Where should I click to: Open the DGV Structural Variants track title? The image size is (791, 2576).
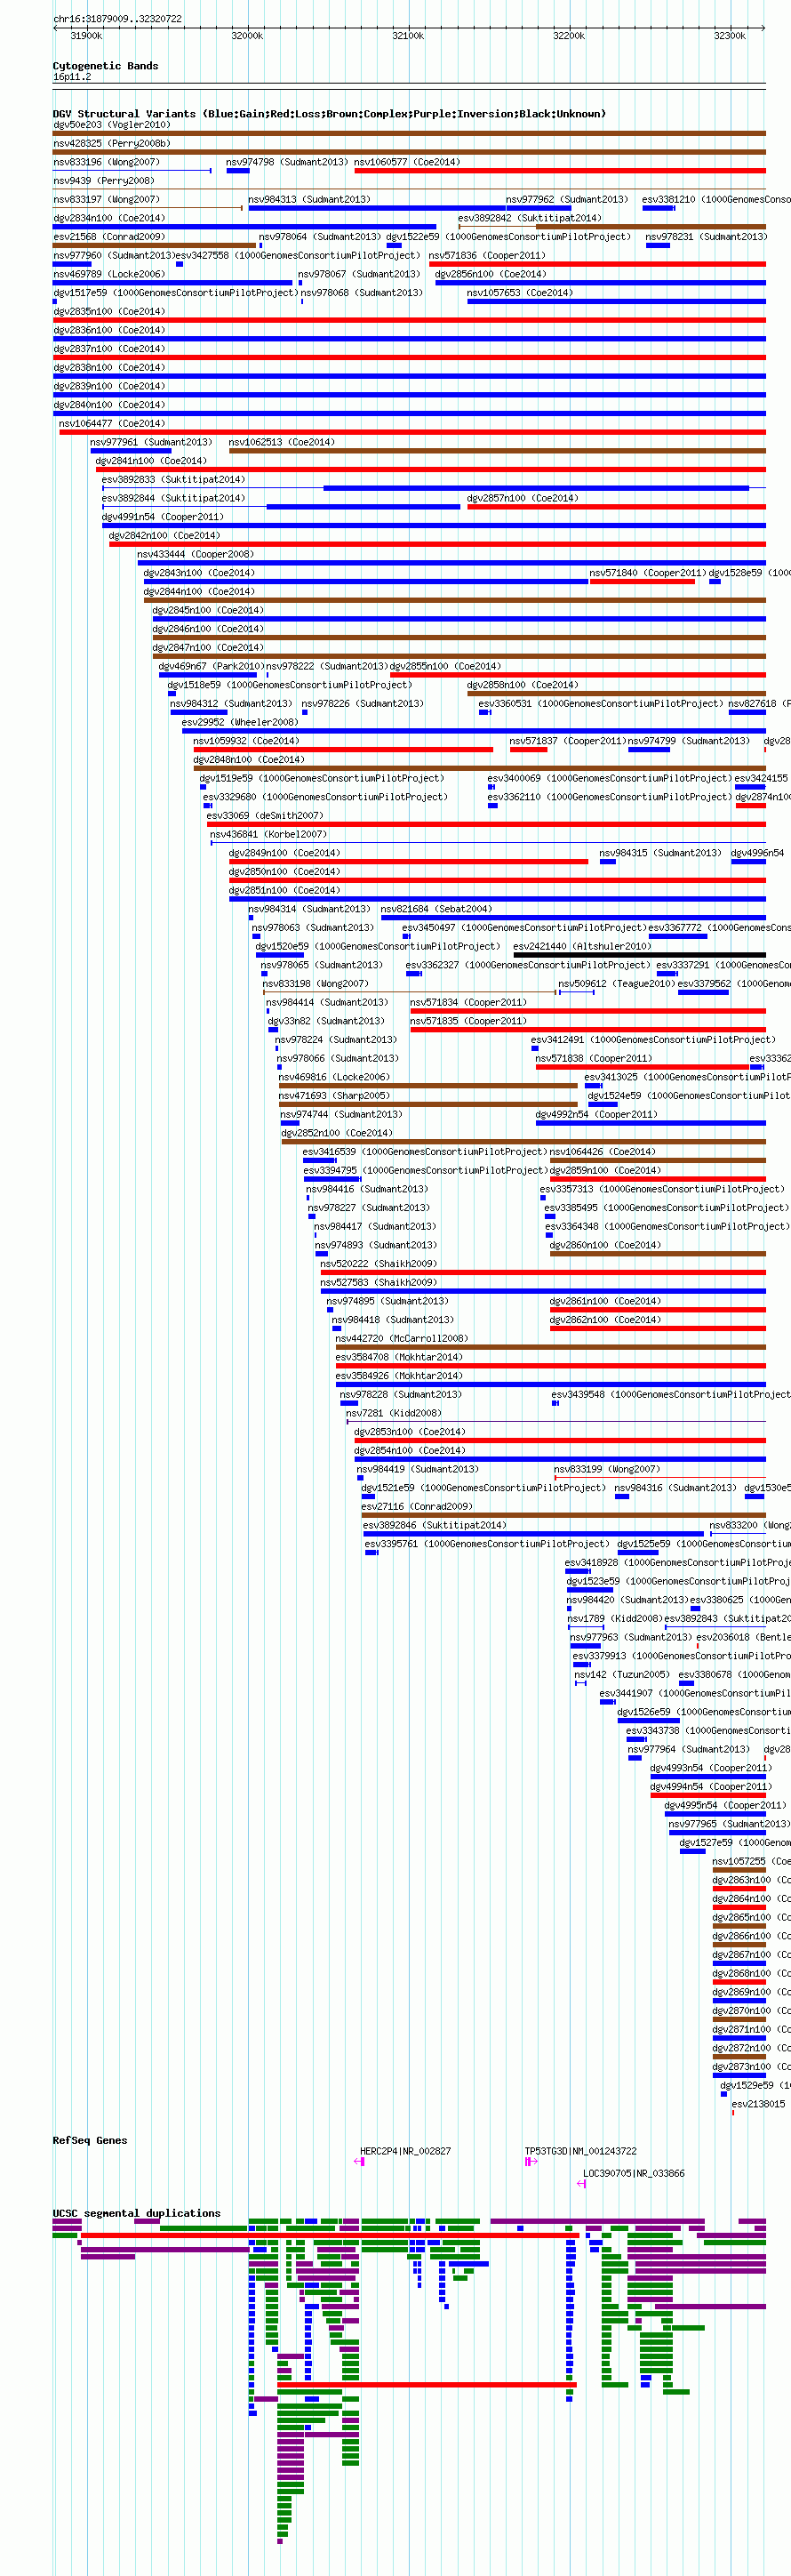click(x=329, y=114)
